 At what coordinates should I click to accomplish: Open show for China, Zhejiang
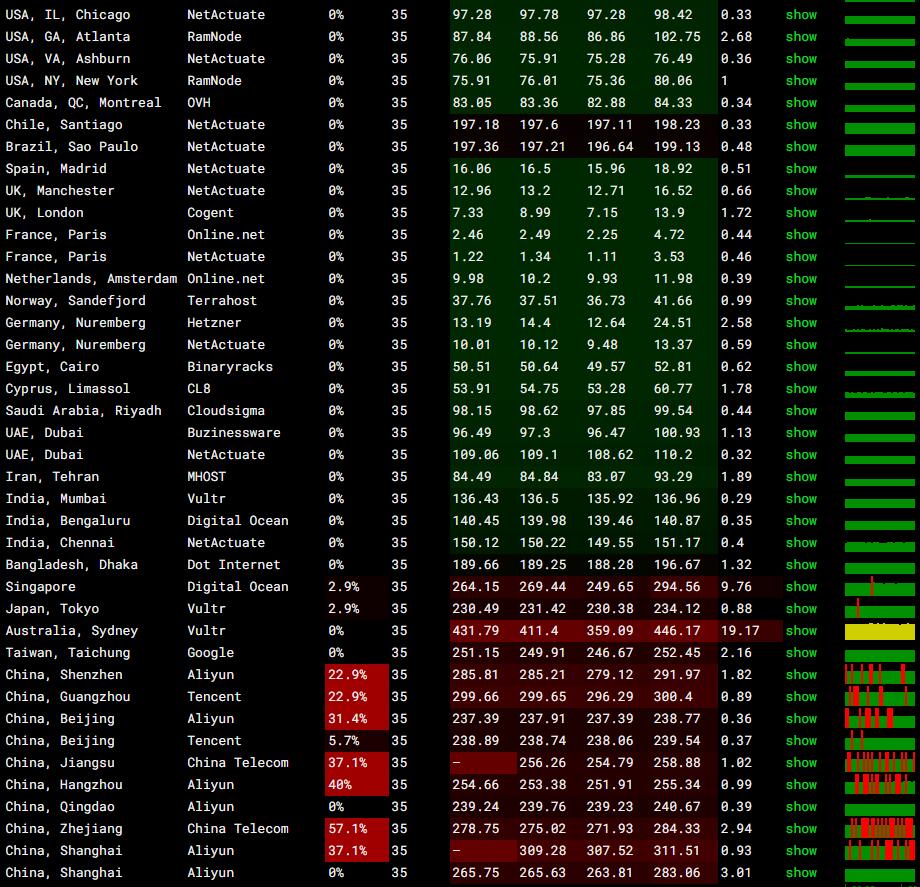click(801, 828)
